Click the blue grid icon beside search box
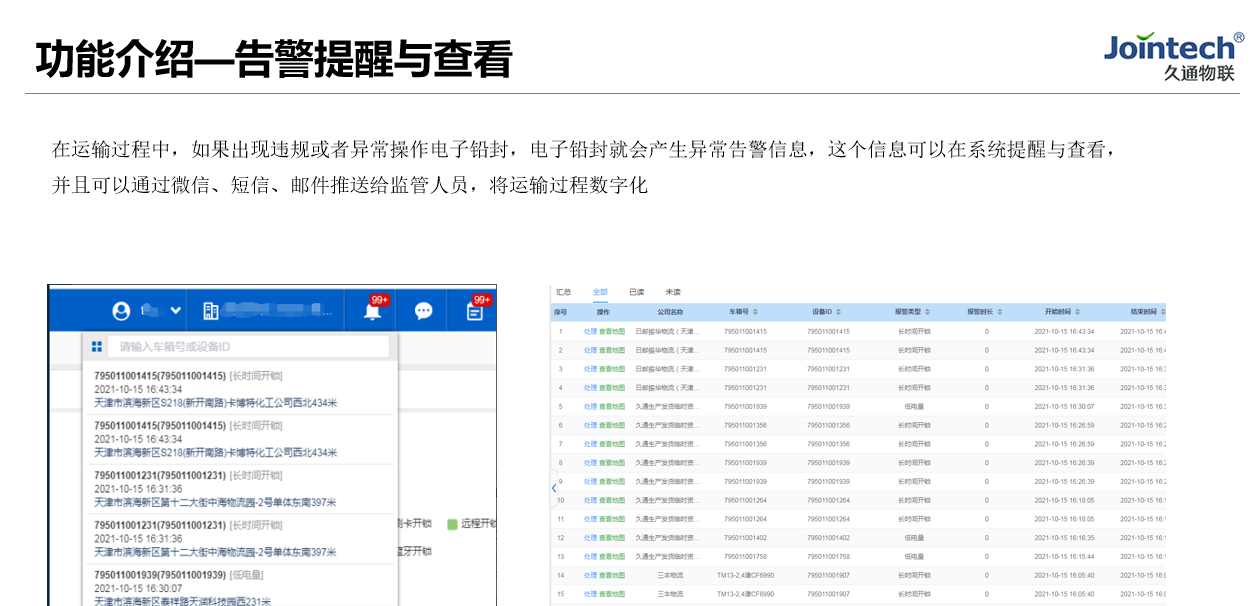Image resolution: width=1258 pixels, height=606 pixels. click(x=97, y=347)
